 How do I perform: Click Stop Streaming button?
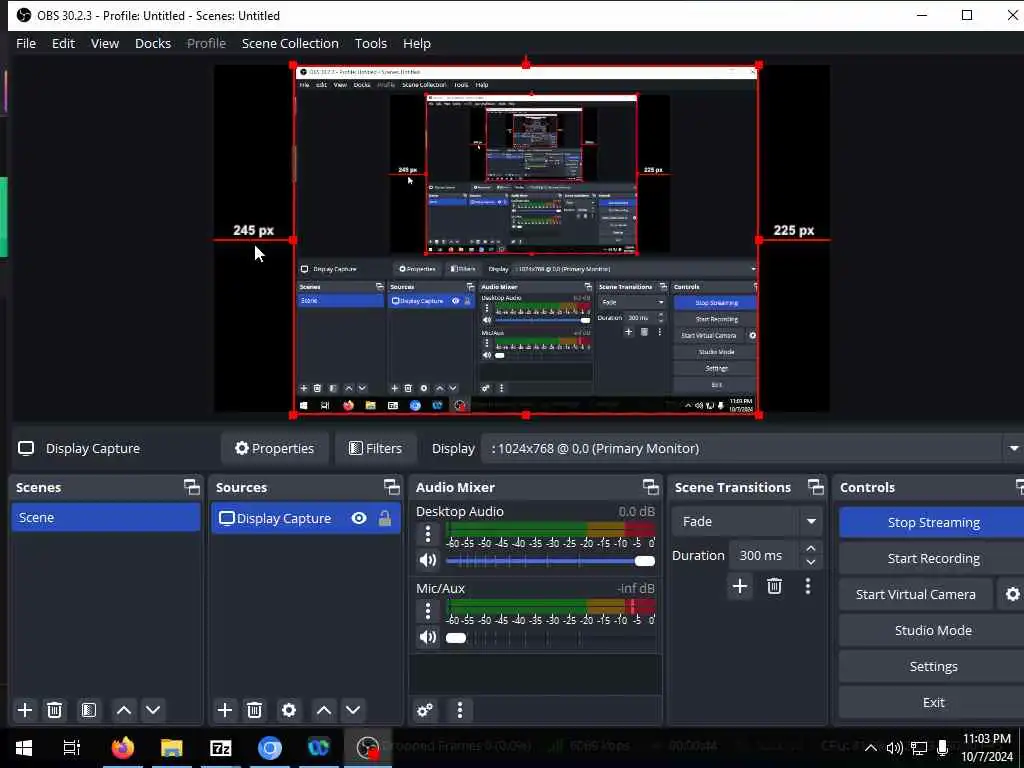point(932,522)
